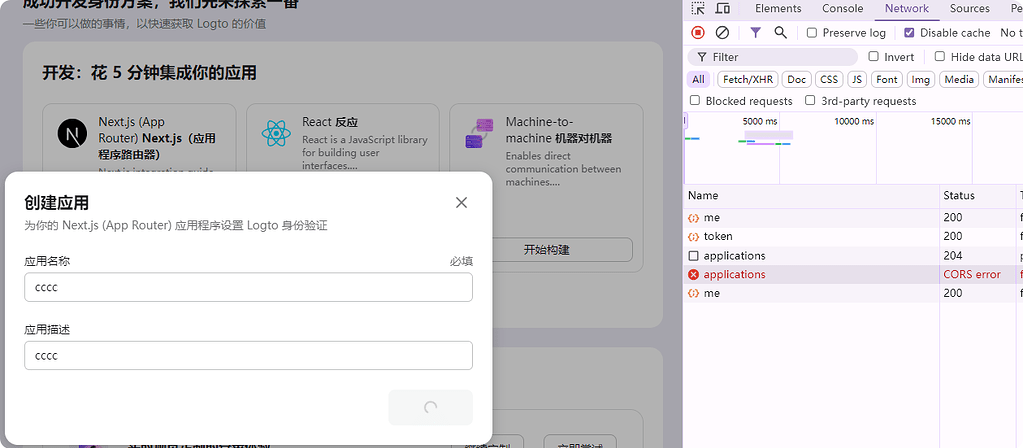Enable Preserve log checkbox
The width and height of the screenshot is (1023, 448).
point(812,33)
